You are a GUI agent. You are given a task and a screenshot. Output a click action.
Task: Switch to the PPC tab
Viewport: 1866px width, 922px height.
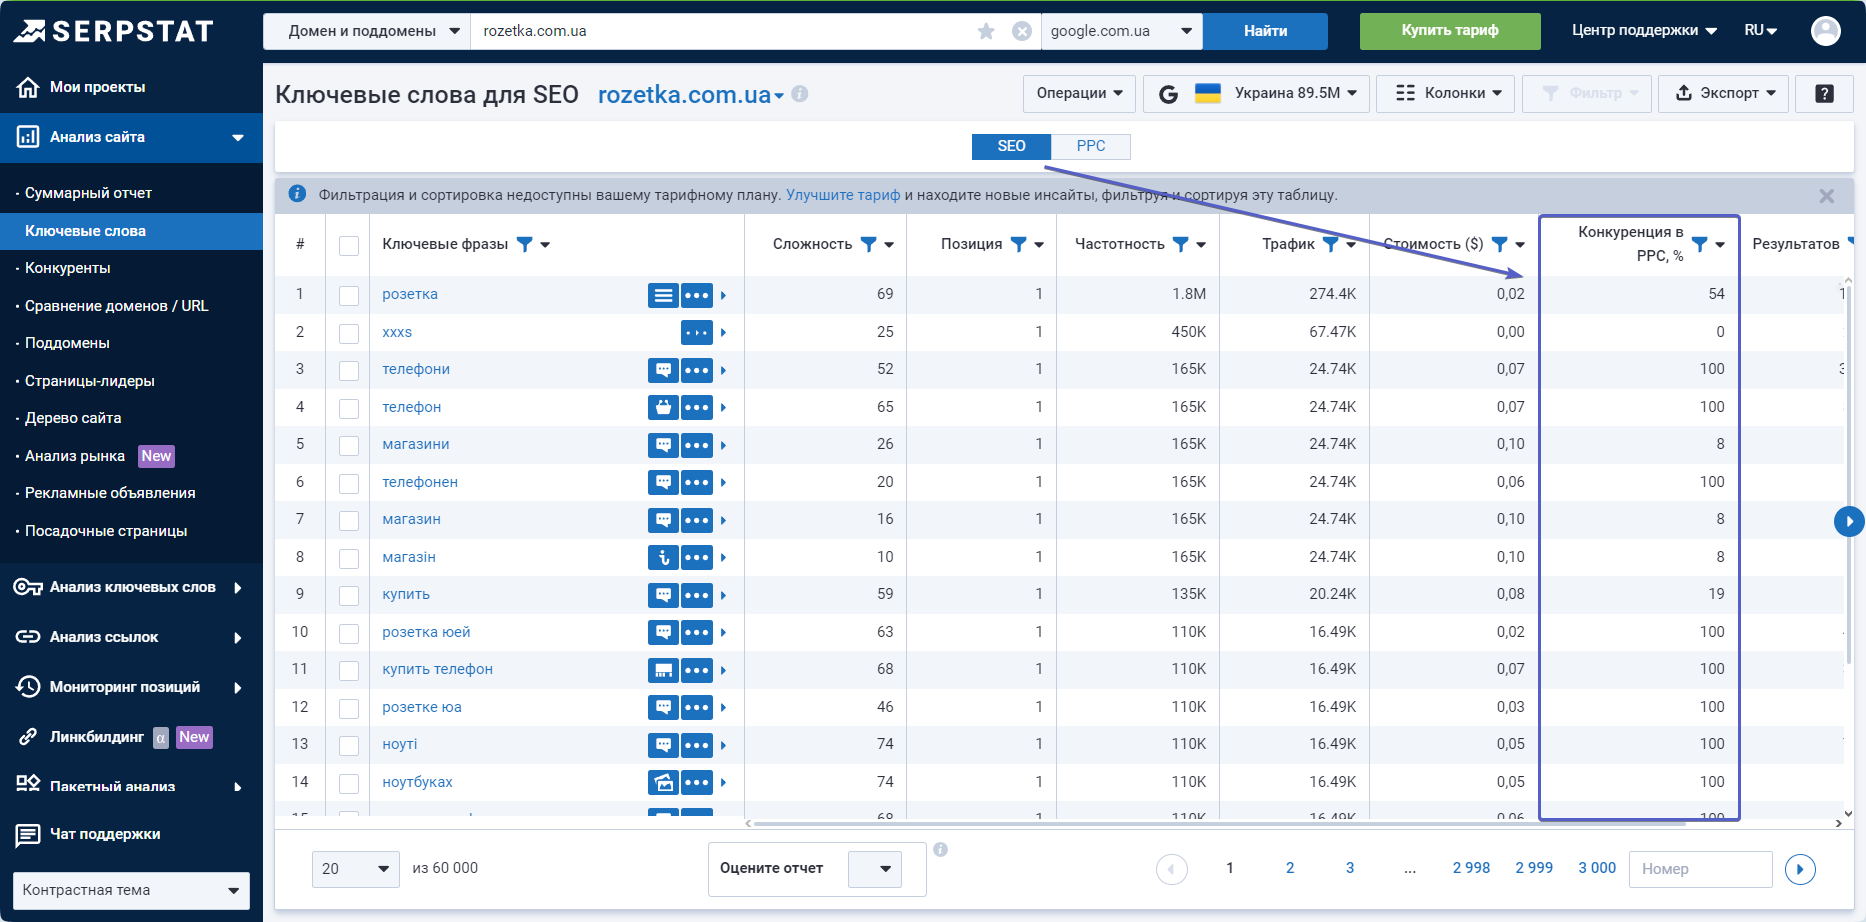[x=1090, y=146]
